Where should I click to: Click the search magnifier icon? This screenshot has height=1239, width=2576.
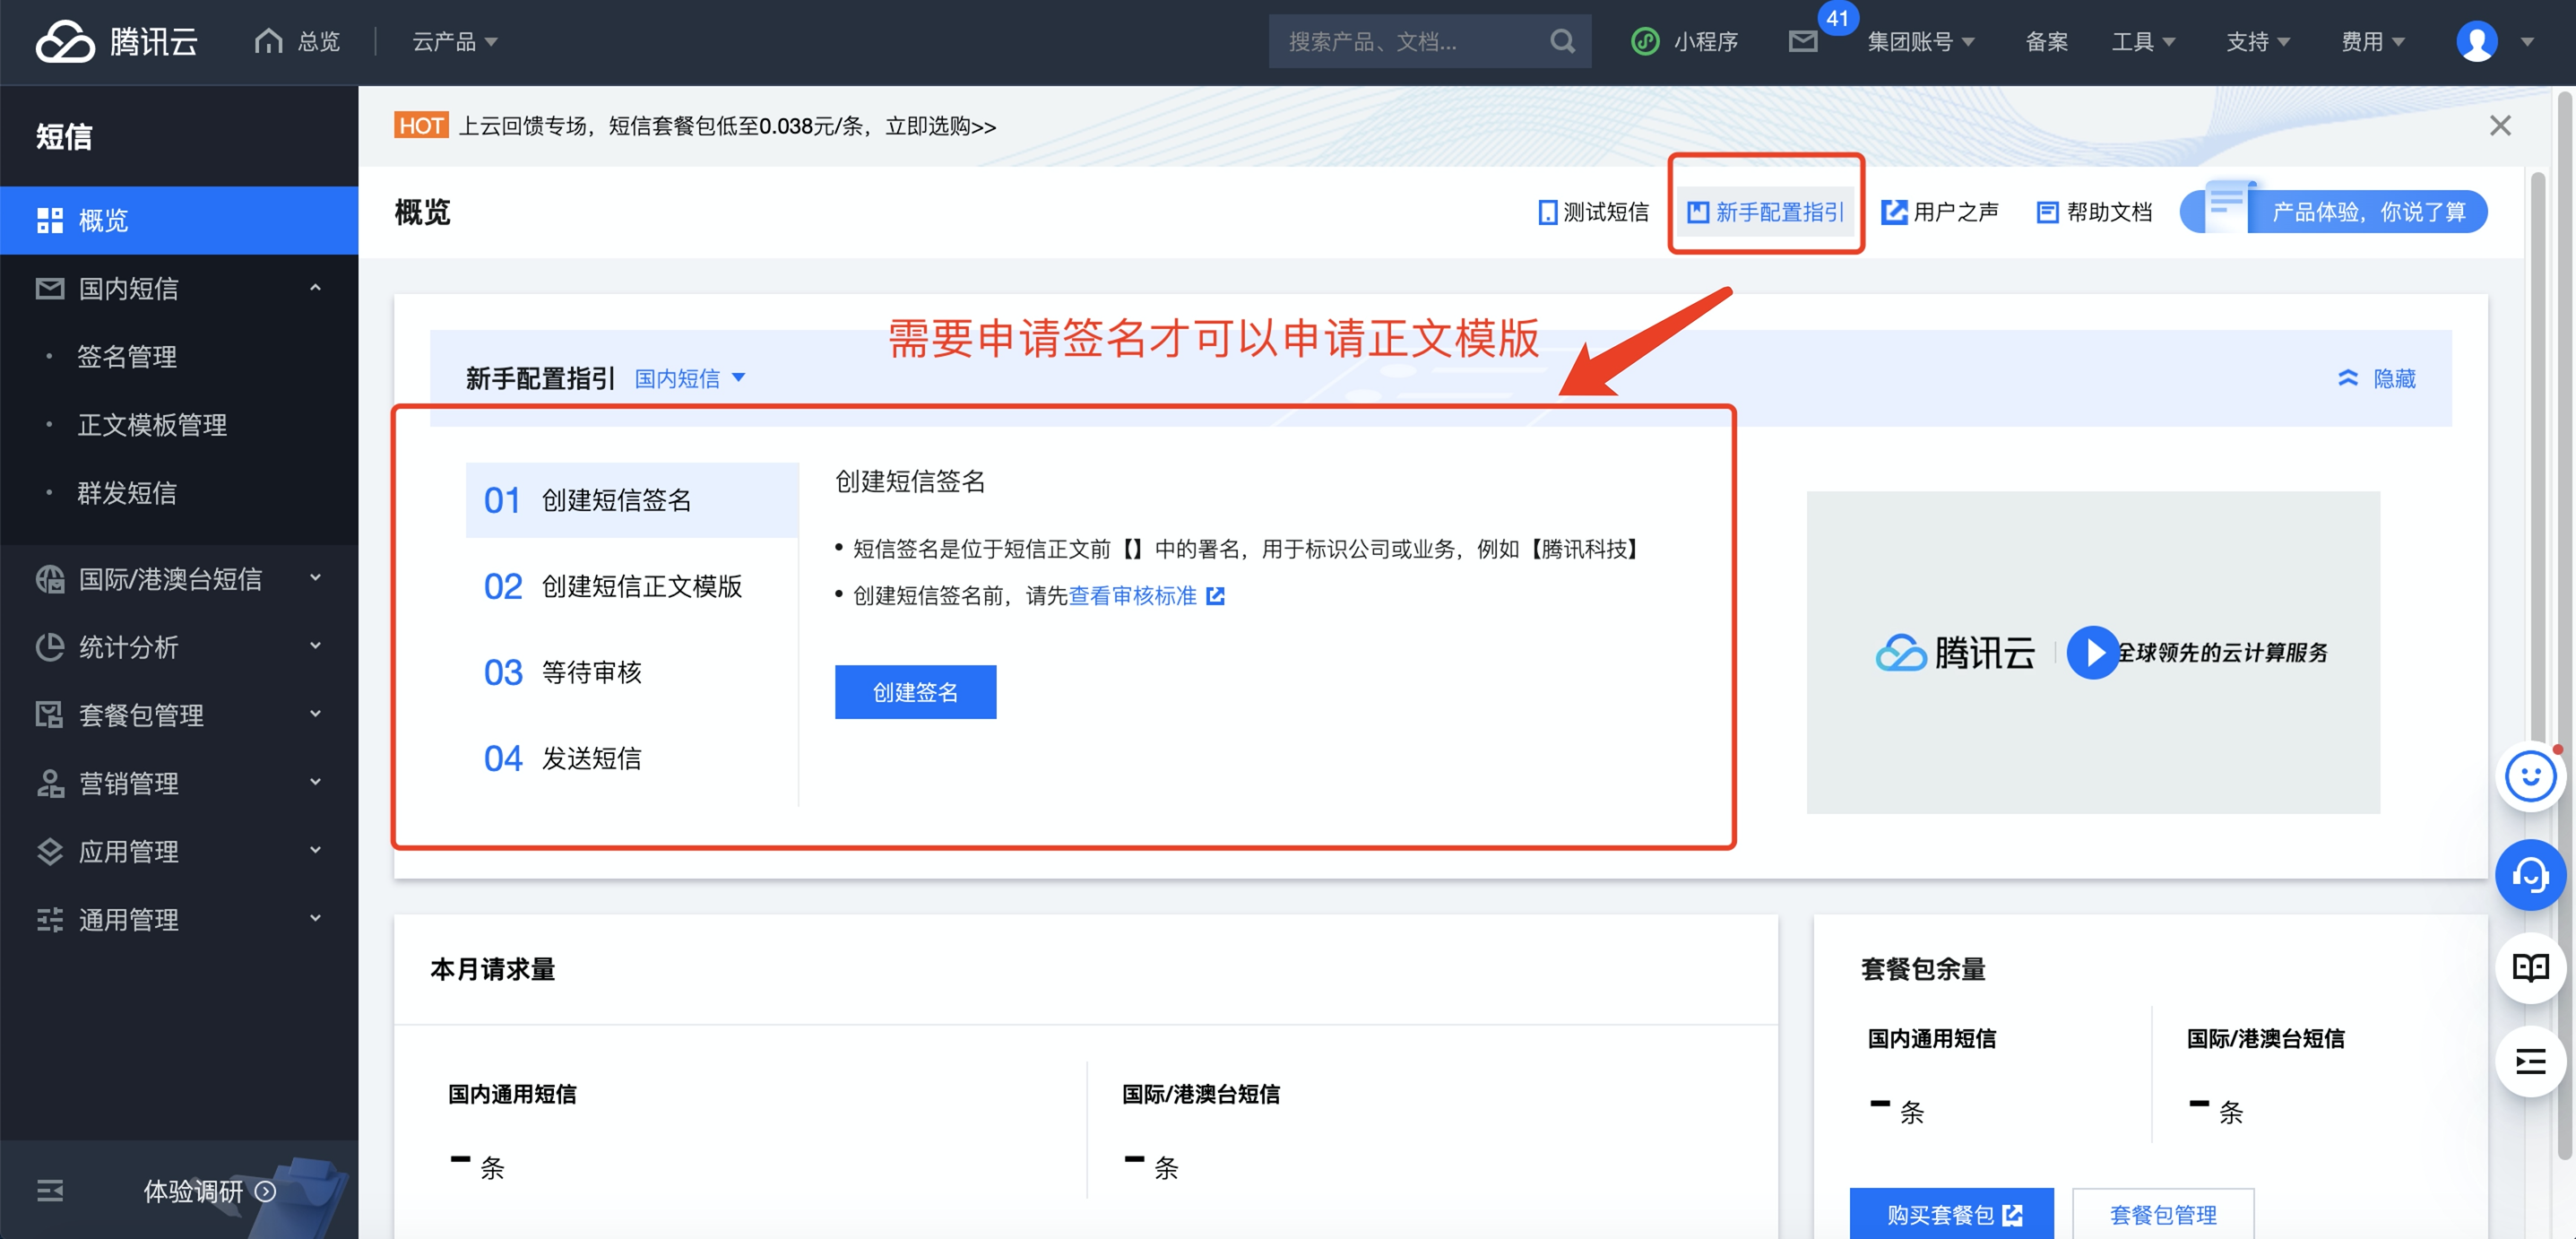[x=1562, y=42]
